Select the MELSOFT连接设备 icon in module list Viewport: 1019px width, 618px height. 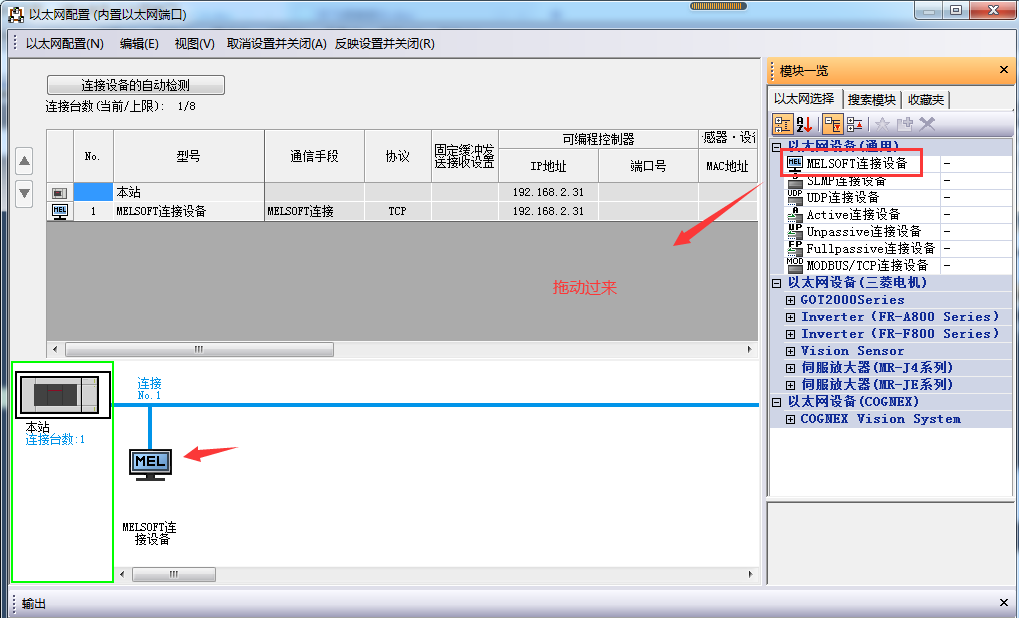795,164
